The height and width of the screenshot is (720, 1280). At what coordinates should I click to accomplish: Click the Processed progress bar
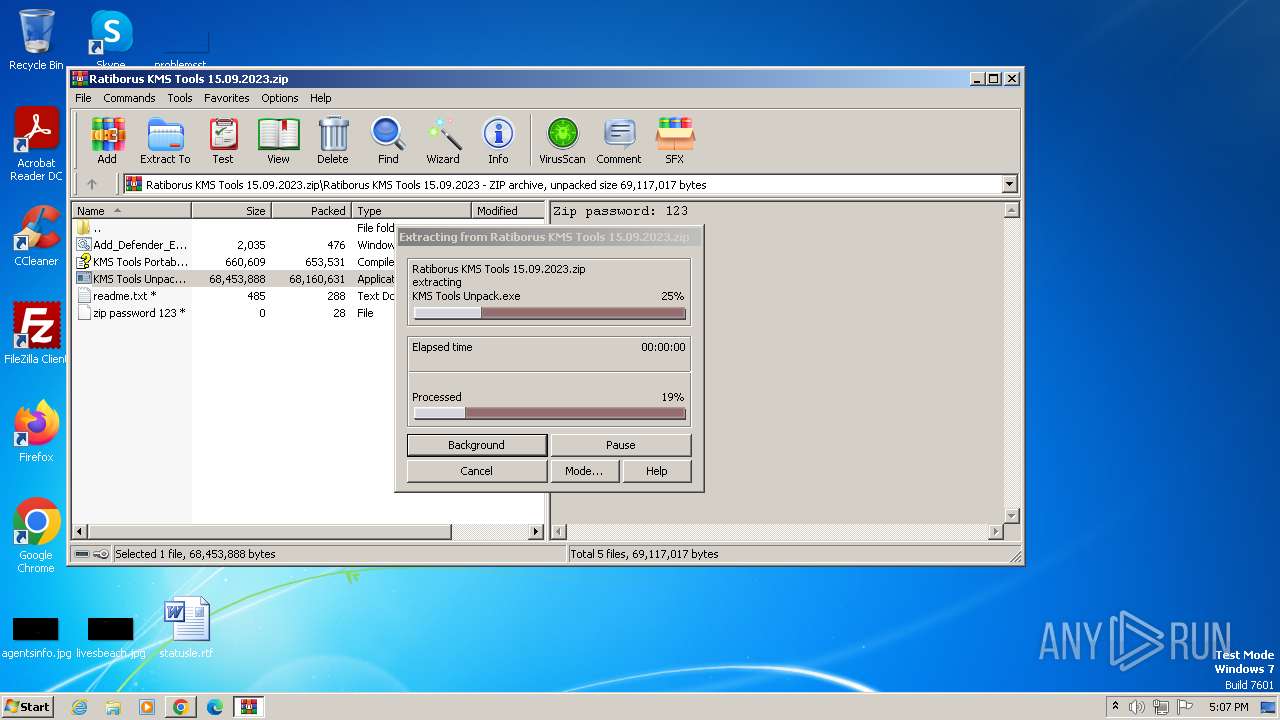click(550, 413)
